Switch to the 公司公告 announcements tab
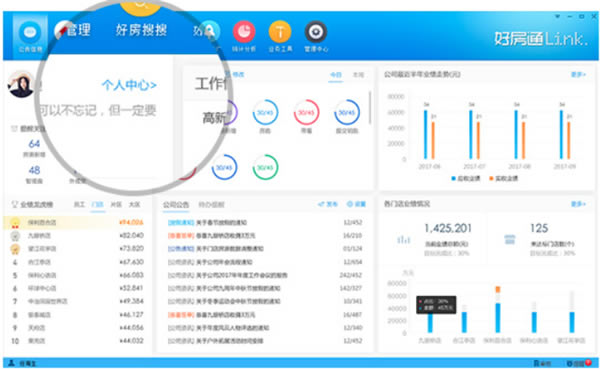This screenshot has width=600, height=369. coord(176,205)
